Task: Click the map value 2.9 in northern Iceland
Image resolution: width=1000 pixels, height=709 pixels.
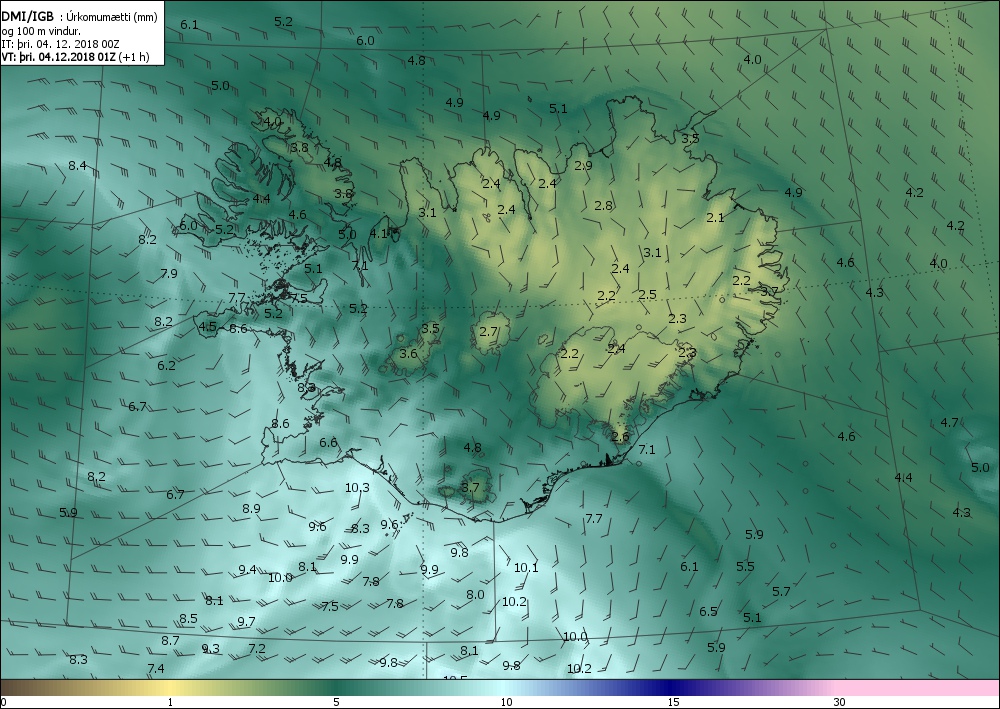Action: click(584, 166)
